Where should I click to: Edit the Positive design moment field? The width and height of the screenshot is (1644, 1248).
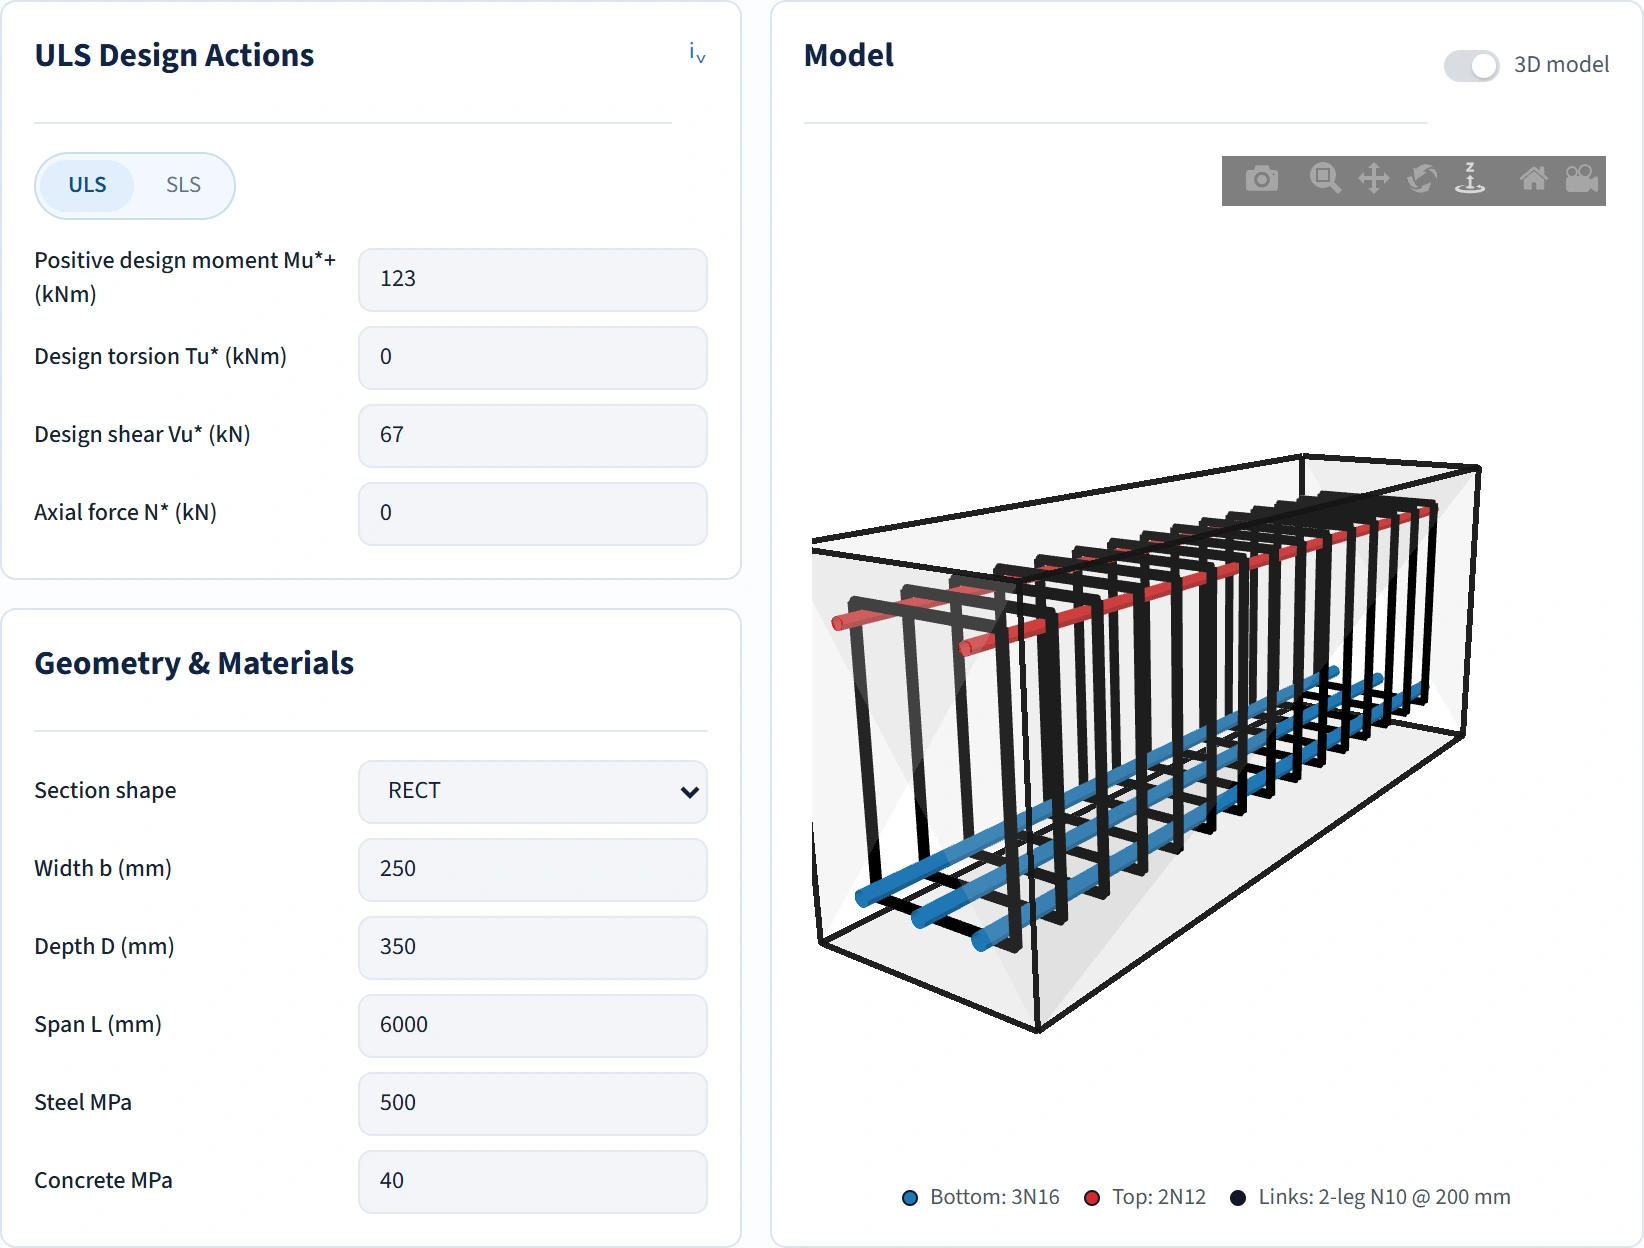coord(533,279)
